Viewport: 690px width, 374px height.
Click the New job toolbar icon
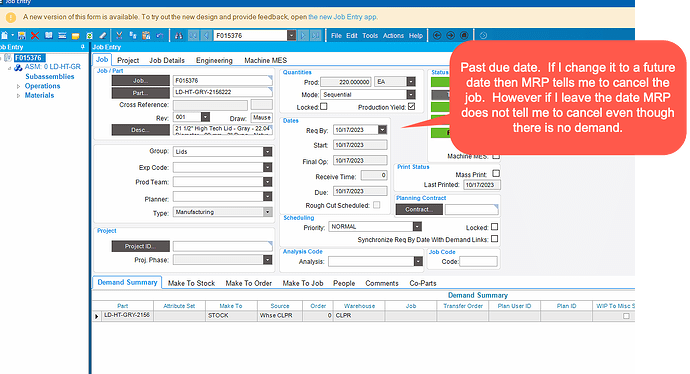(4, 36)
